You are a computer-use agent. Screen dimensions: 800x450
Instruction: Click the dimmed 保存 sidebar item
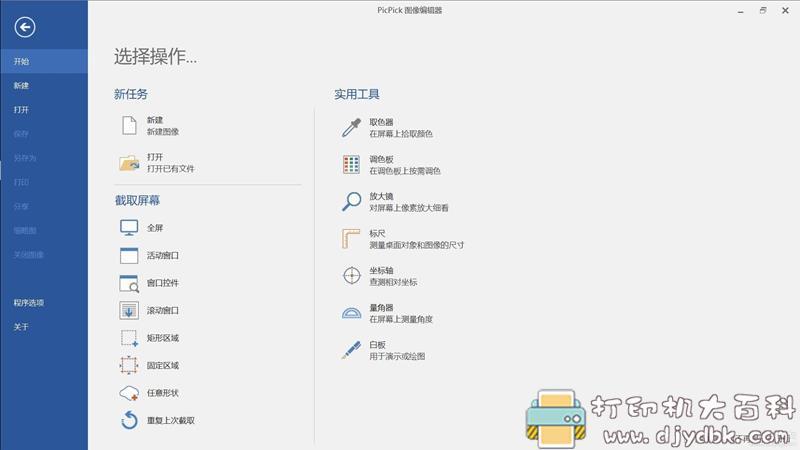[44, 134]
